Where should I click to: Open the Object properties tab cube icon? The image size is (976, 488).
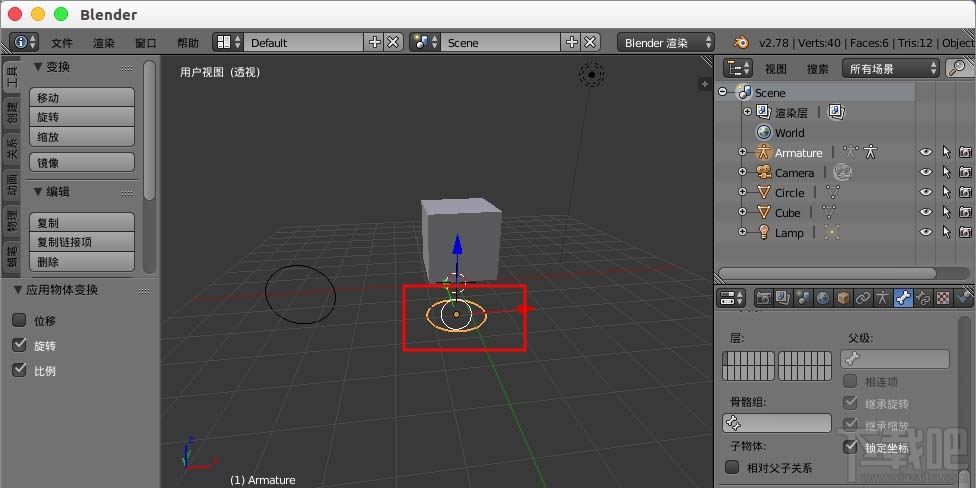click(843, 298)
